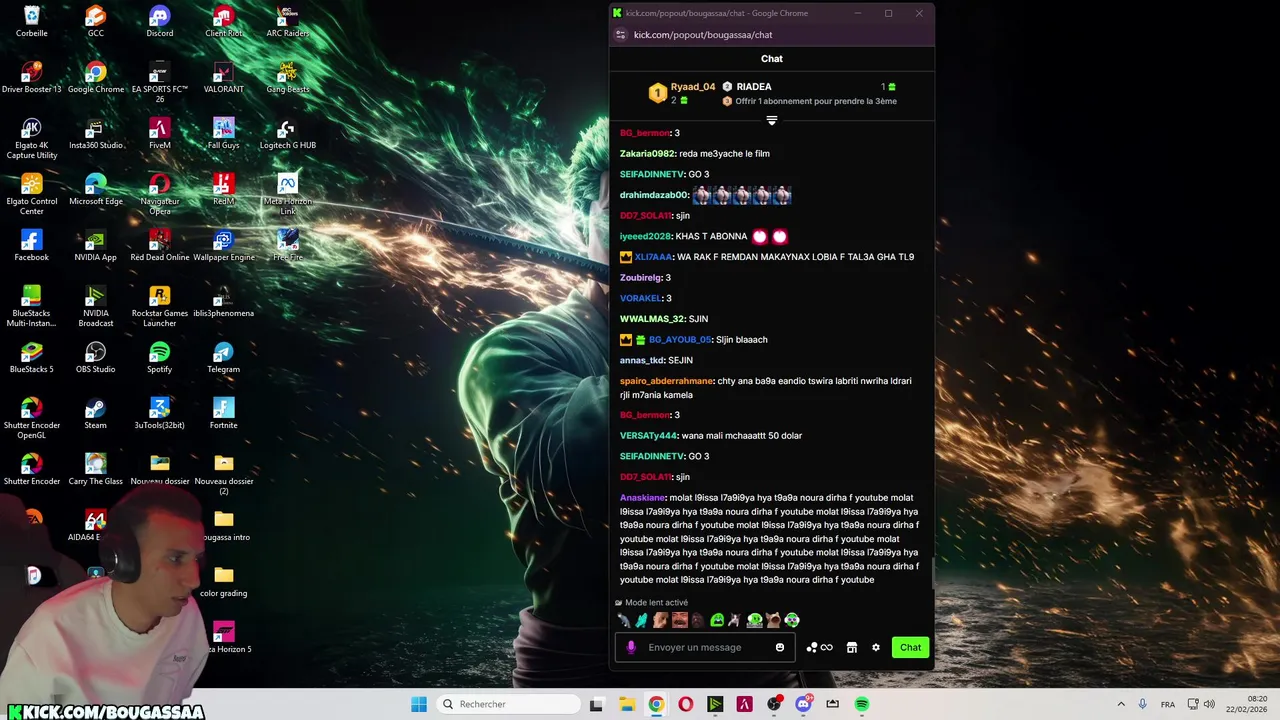
Task: Select the Spotify desktop shortcut
Action: click(160, 357)
